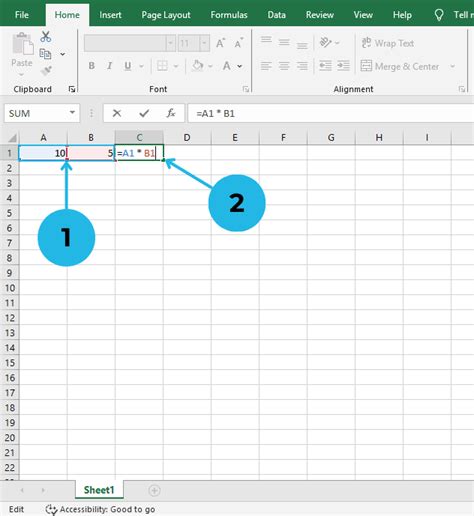Click Merge & Center button
The image size is (474, 516).
click(x=400, y=66)
